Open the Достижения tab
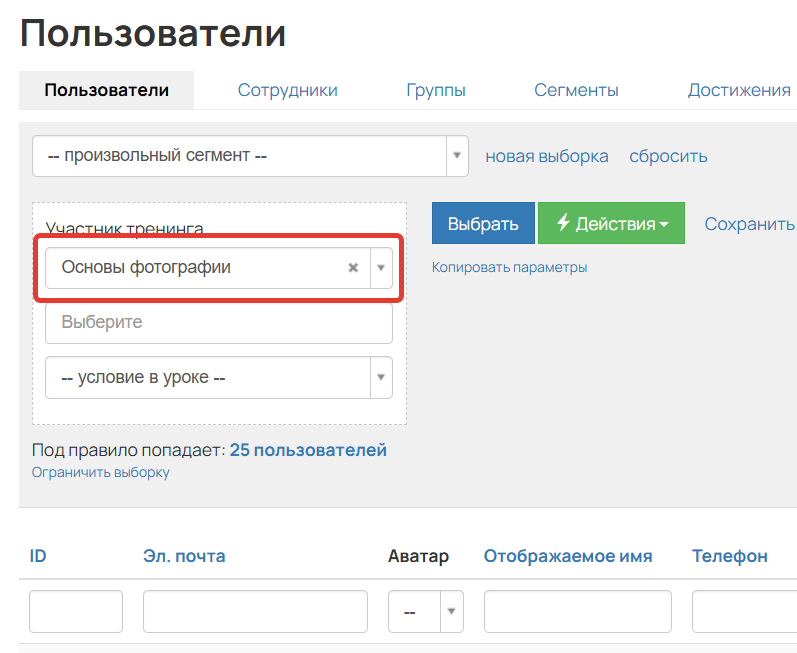 739,90
